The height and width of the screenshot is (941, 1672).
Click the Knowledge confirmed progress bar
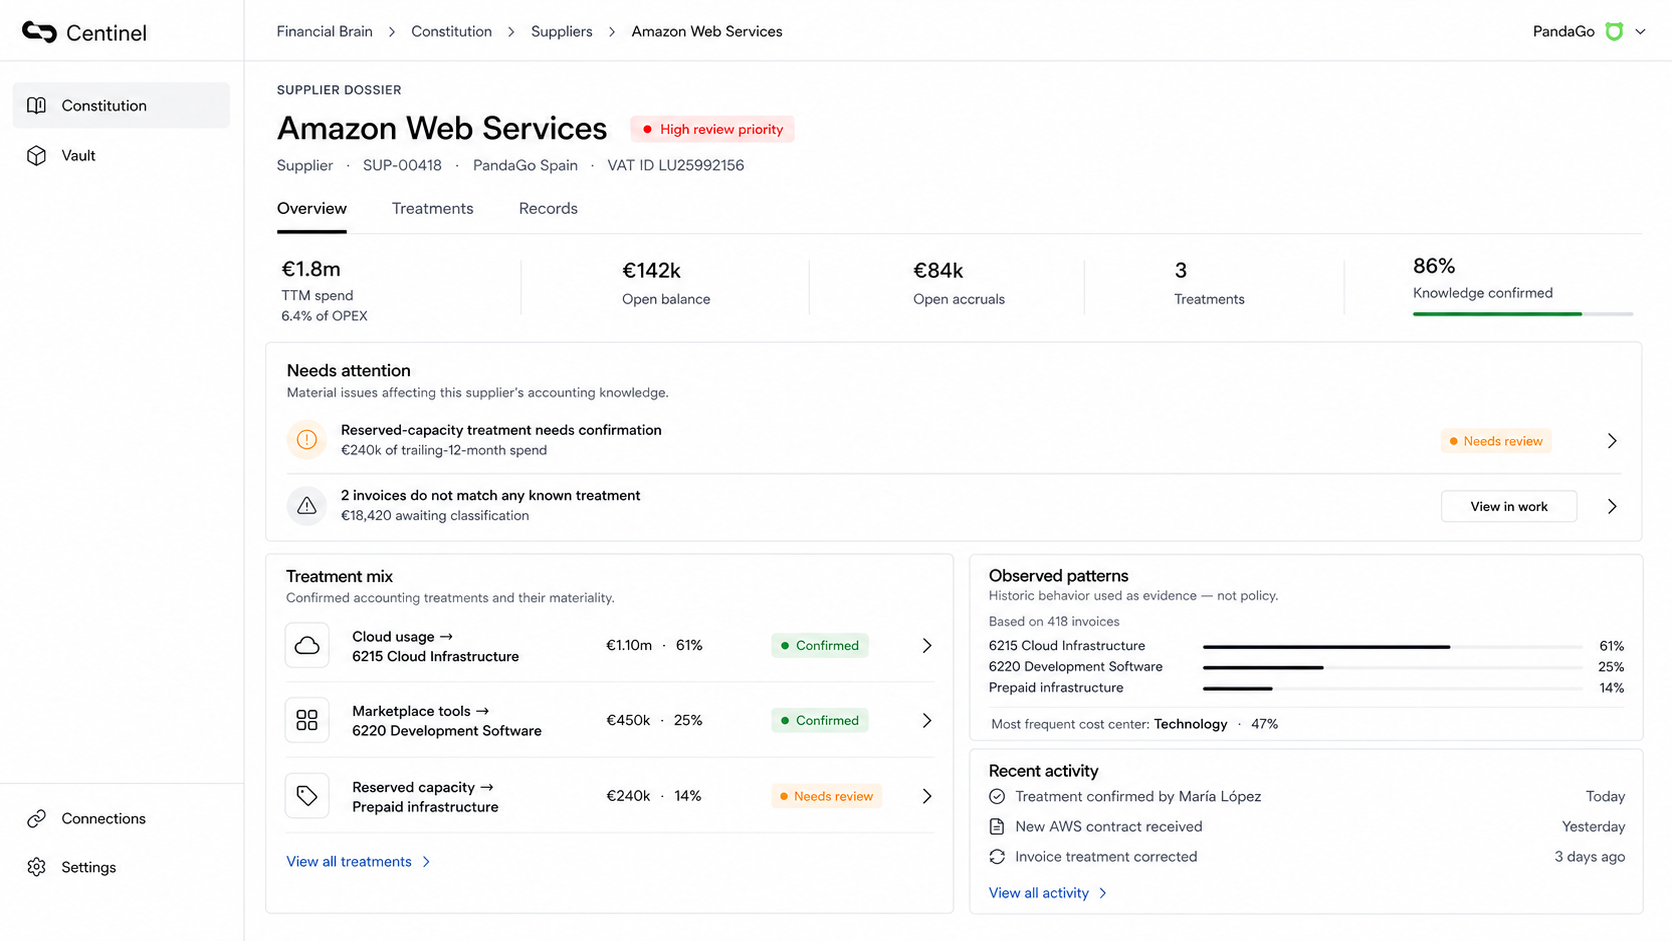[x=1522, y=314]
